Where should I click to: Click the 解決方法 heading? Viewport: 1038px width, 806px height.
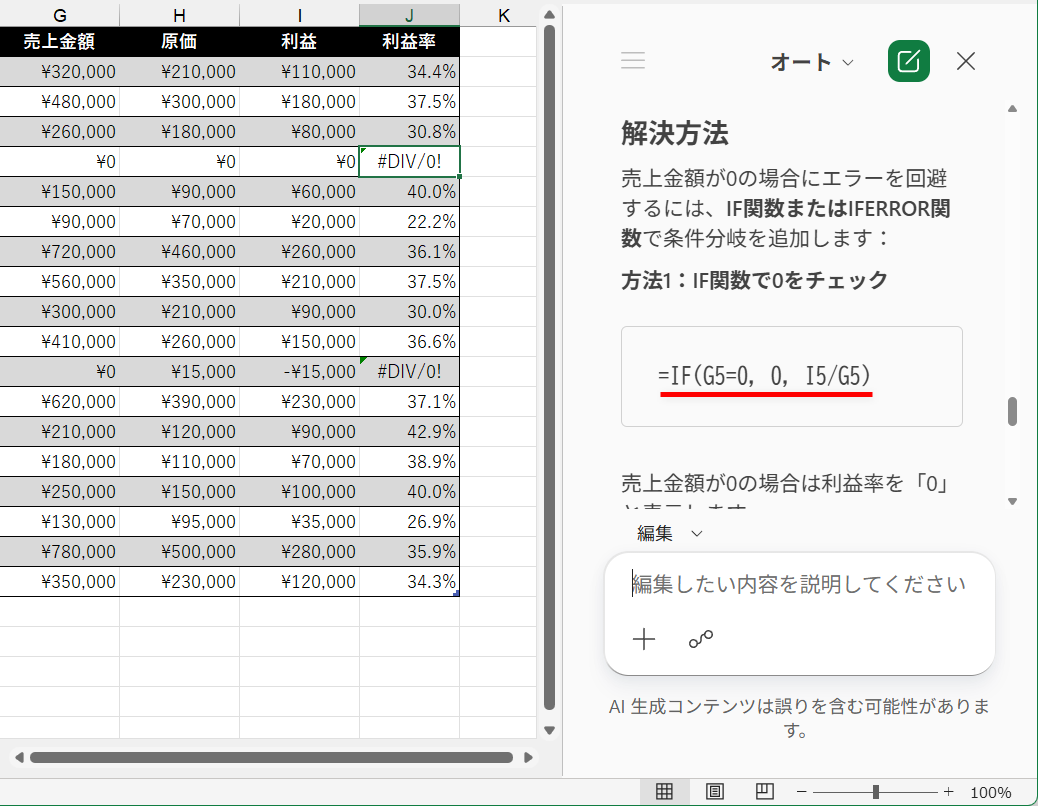coord(675,134)
